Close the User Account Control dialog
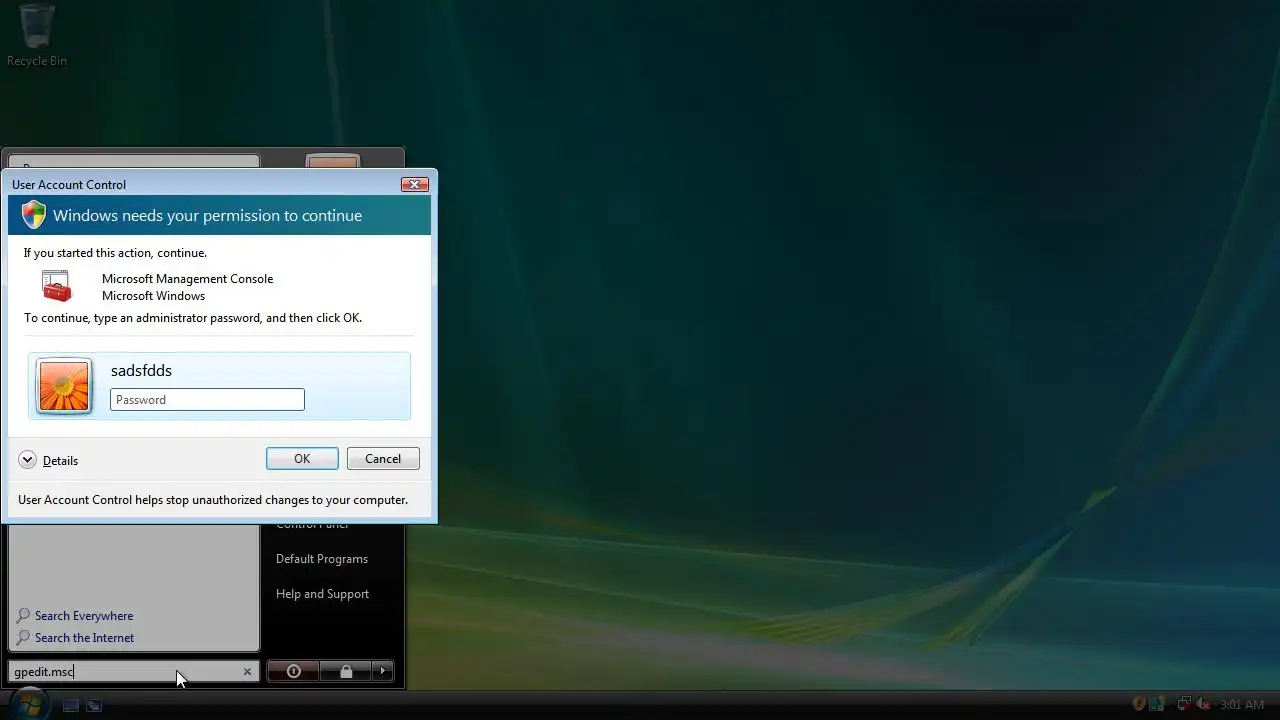1280x720 pixels. (414, 184)
